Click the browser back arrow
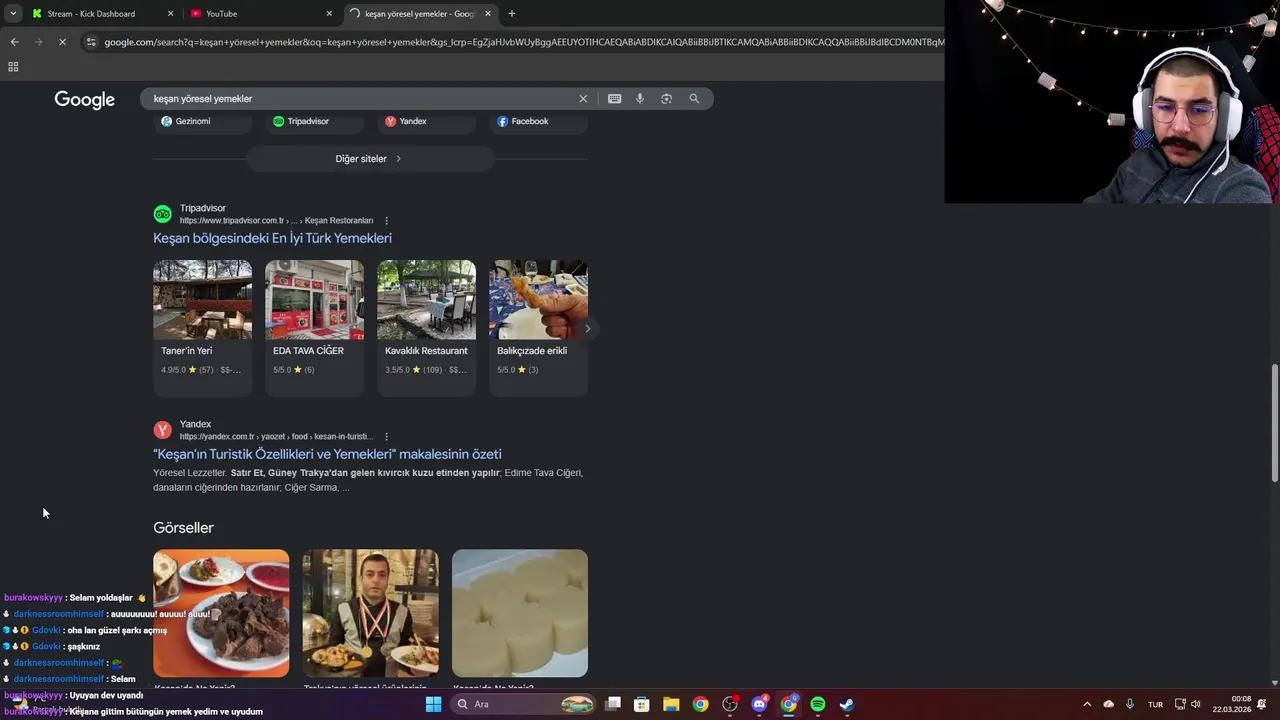1280x720 pixels. 14,42
